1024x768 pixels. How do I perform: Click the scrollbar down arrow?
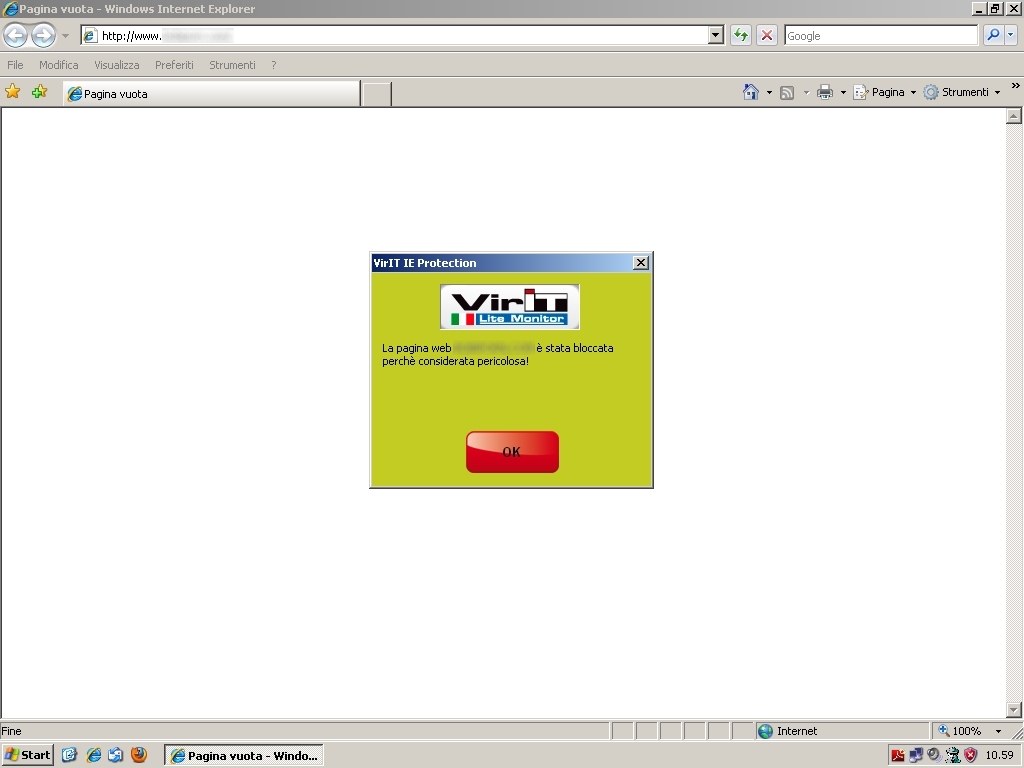tap(1014, 709)
